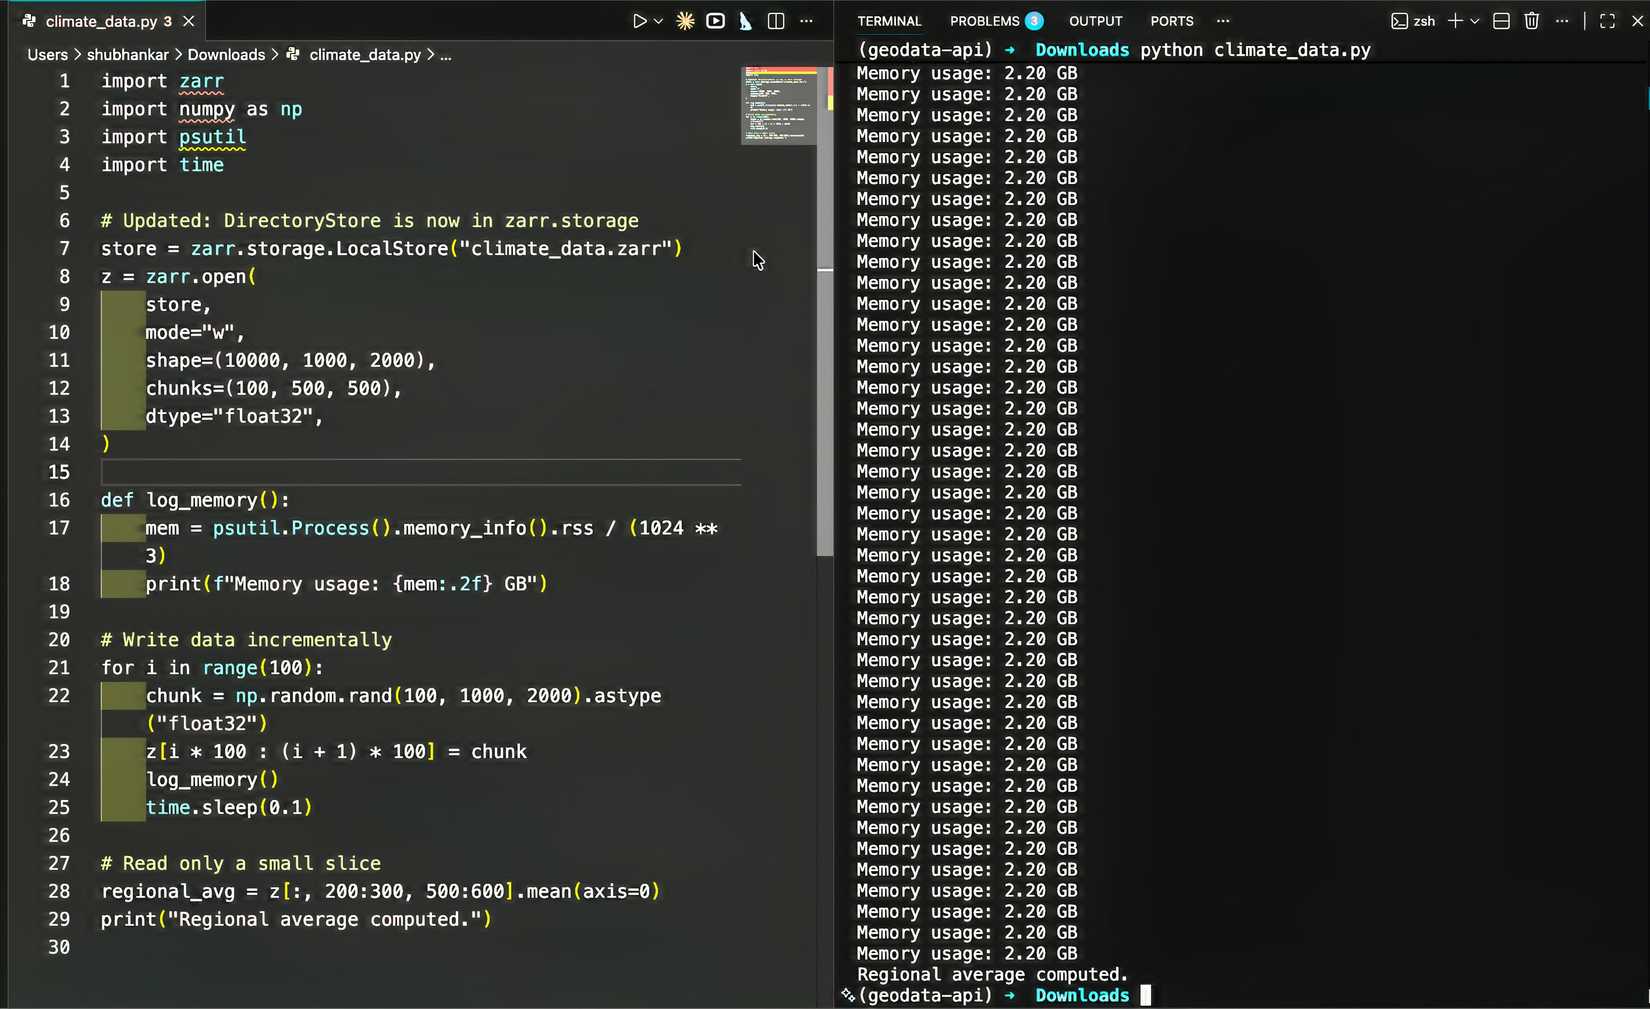Select the Run Code play-button icon
This screenshot has height=1009, width=1650.
coord(715,20)
